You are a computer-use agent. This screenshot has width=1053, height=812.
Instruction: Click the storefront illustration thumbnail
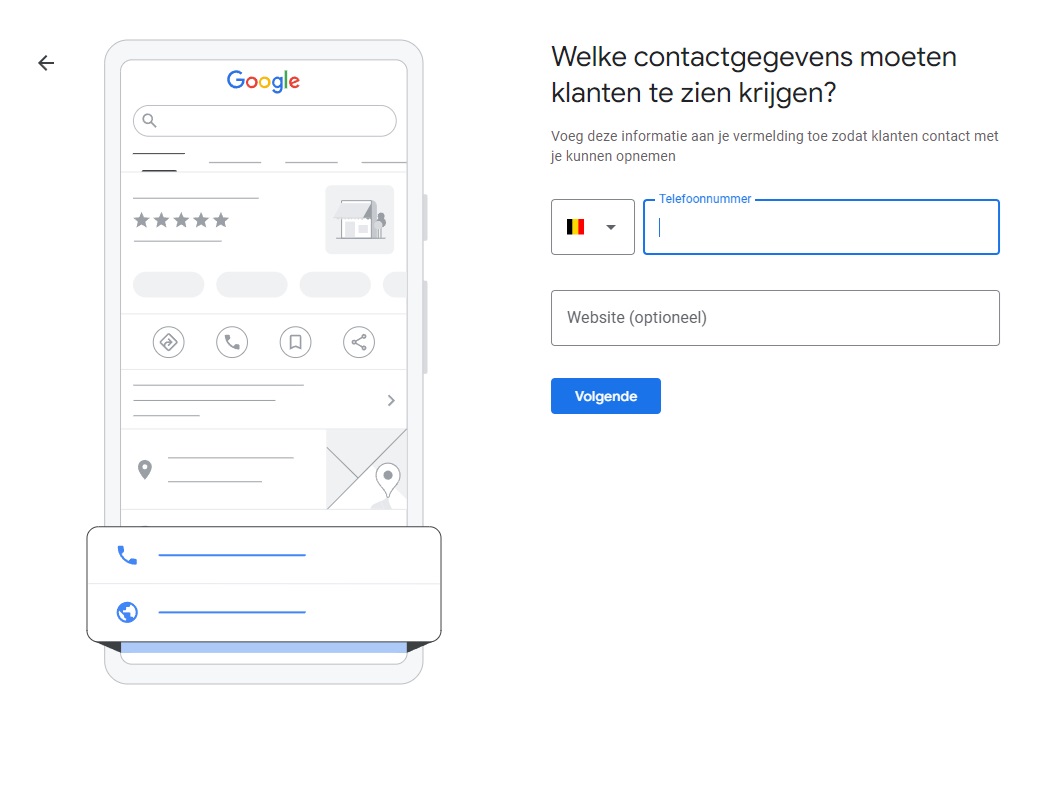[x=359, y=219]
